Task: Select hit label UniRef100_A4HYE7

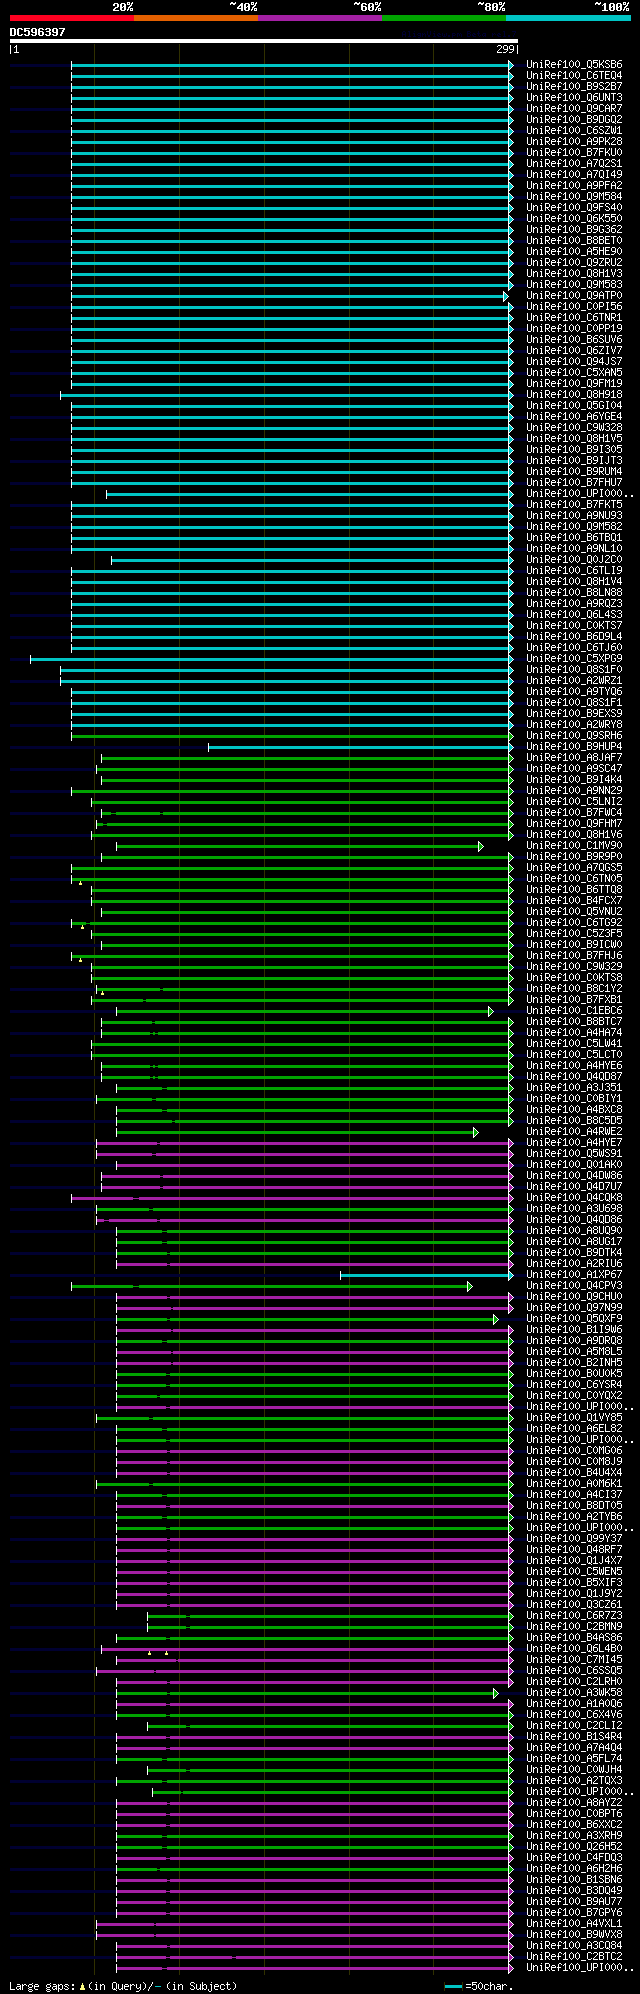Action: (x=574, y=1143)
